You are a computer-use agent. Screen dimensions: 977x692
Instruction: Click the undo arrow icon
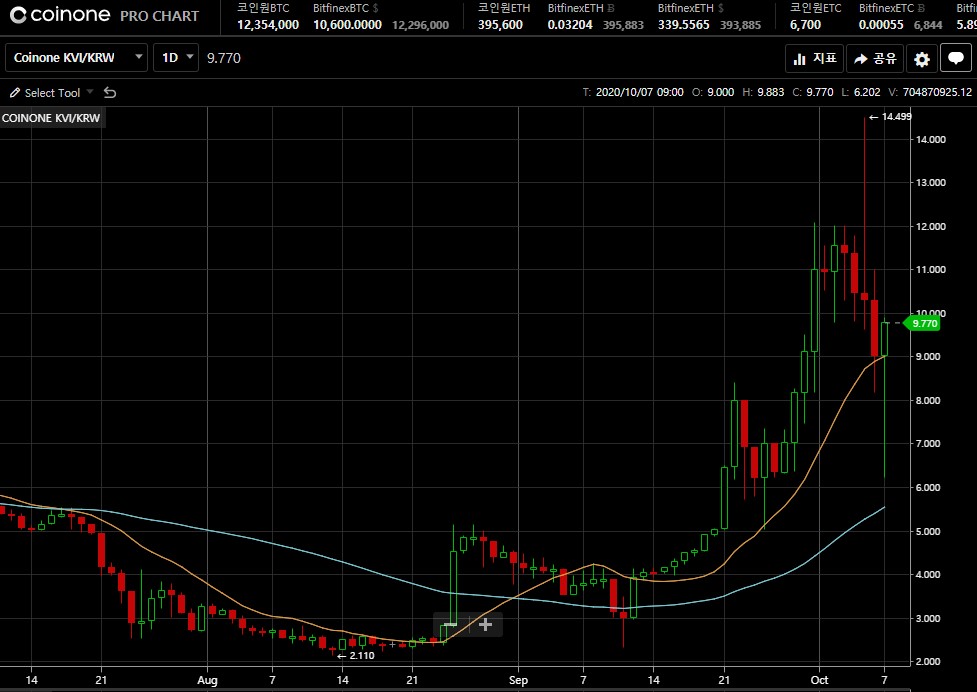(x=110, y=93)
